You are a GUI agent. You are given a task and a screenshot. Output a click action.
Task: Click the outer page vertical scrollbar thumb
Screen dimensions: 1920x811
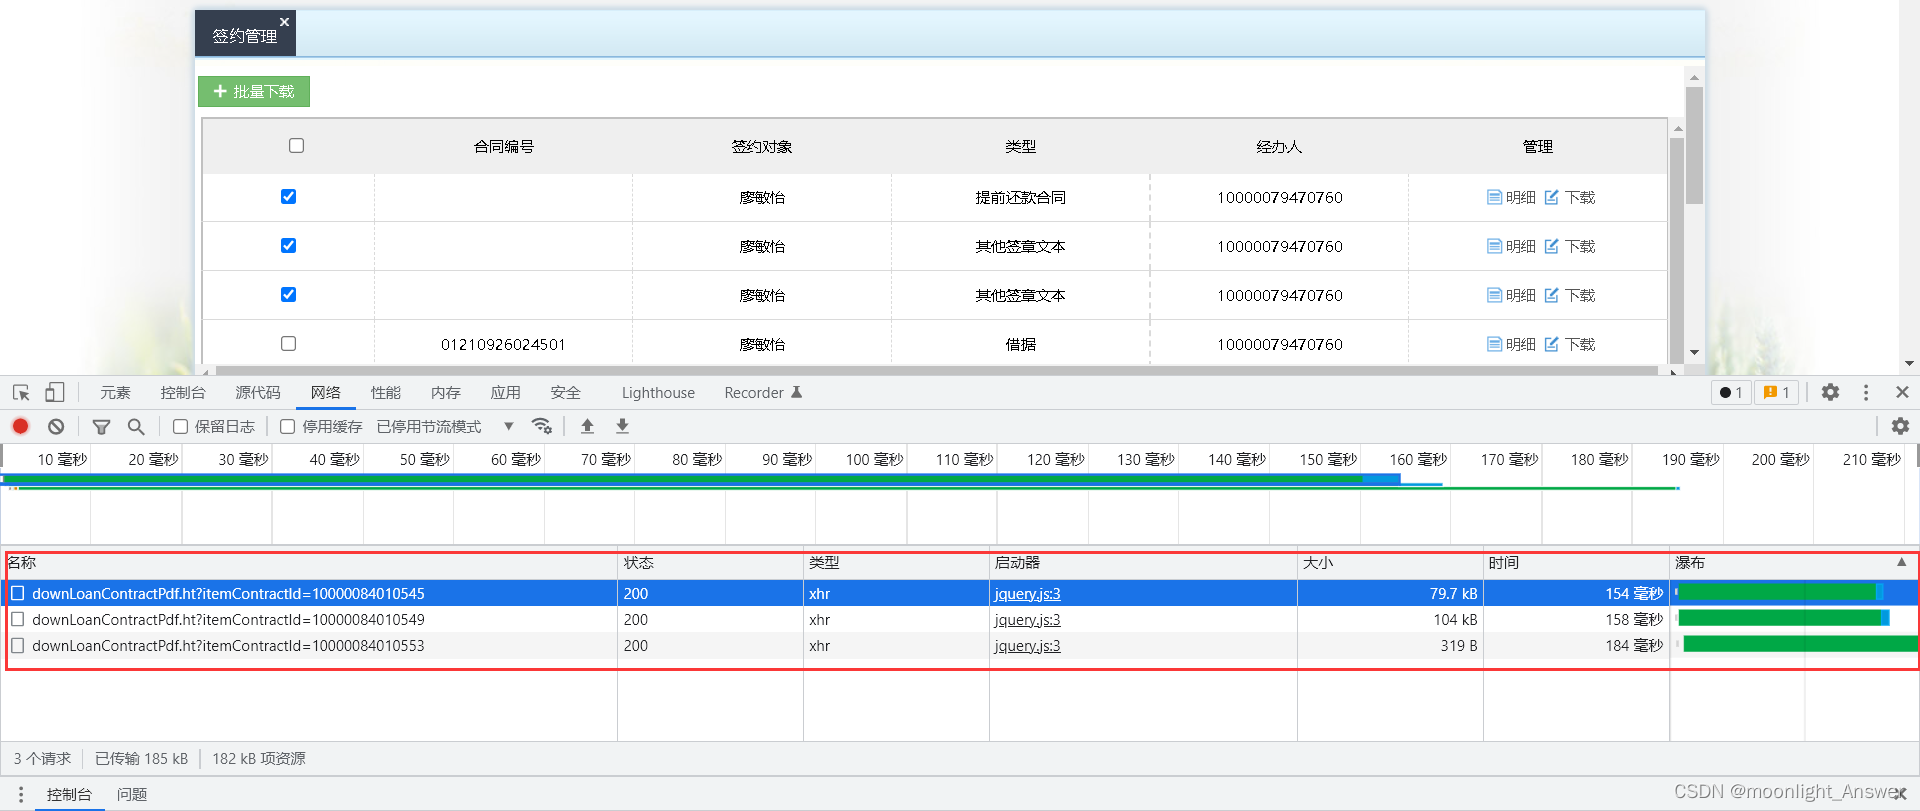click(x=1694, y=145)
